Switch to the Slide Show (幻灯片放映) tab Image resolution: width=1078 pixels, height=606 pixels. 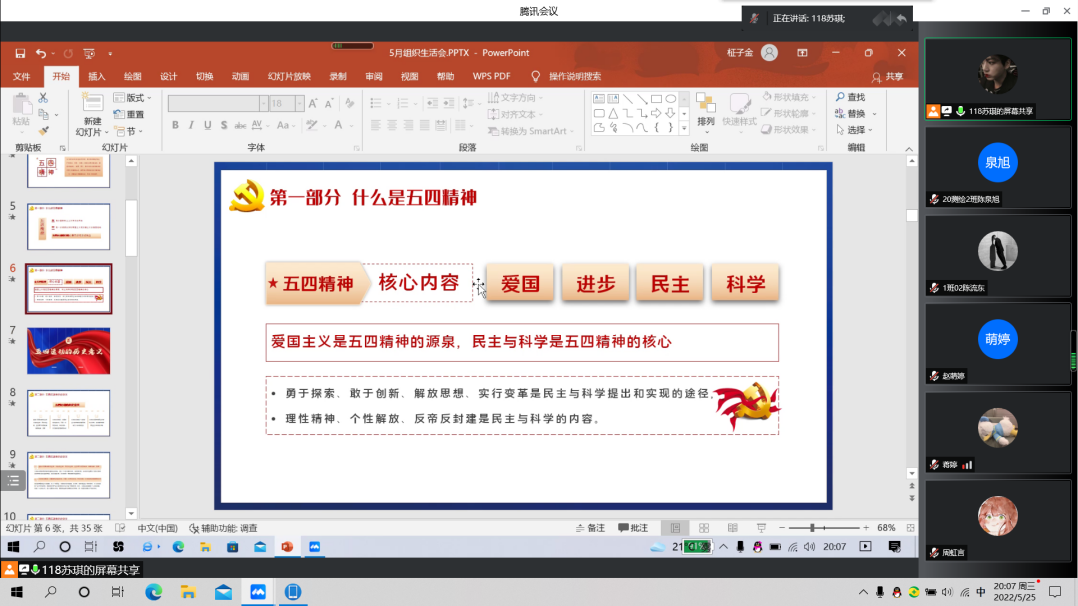tap(289, 76)
